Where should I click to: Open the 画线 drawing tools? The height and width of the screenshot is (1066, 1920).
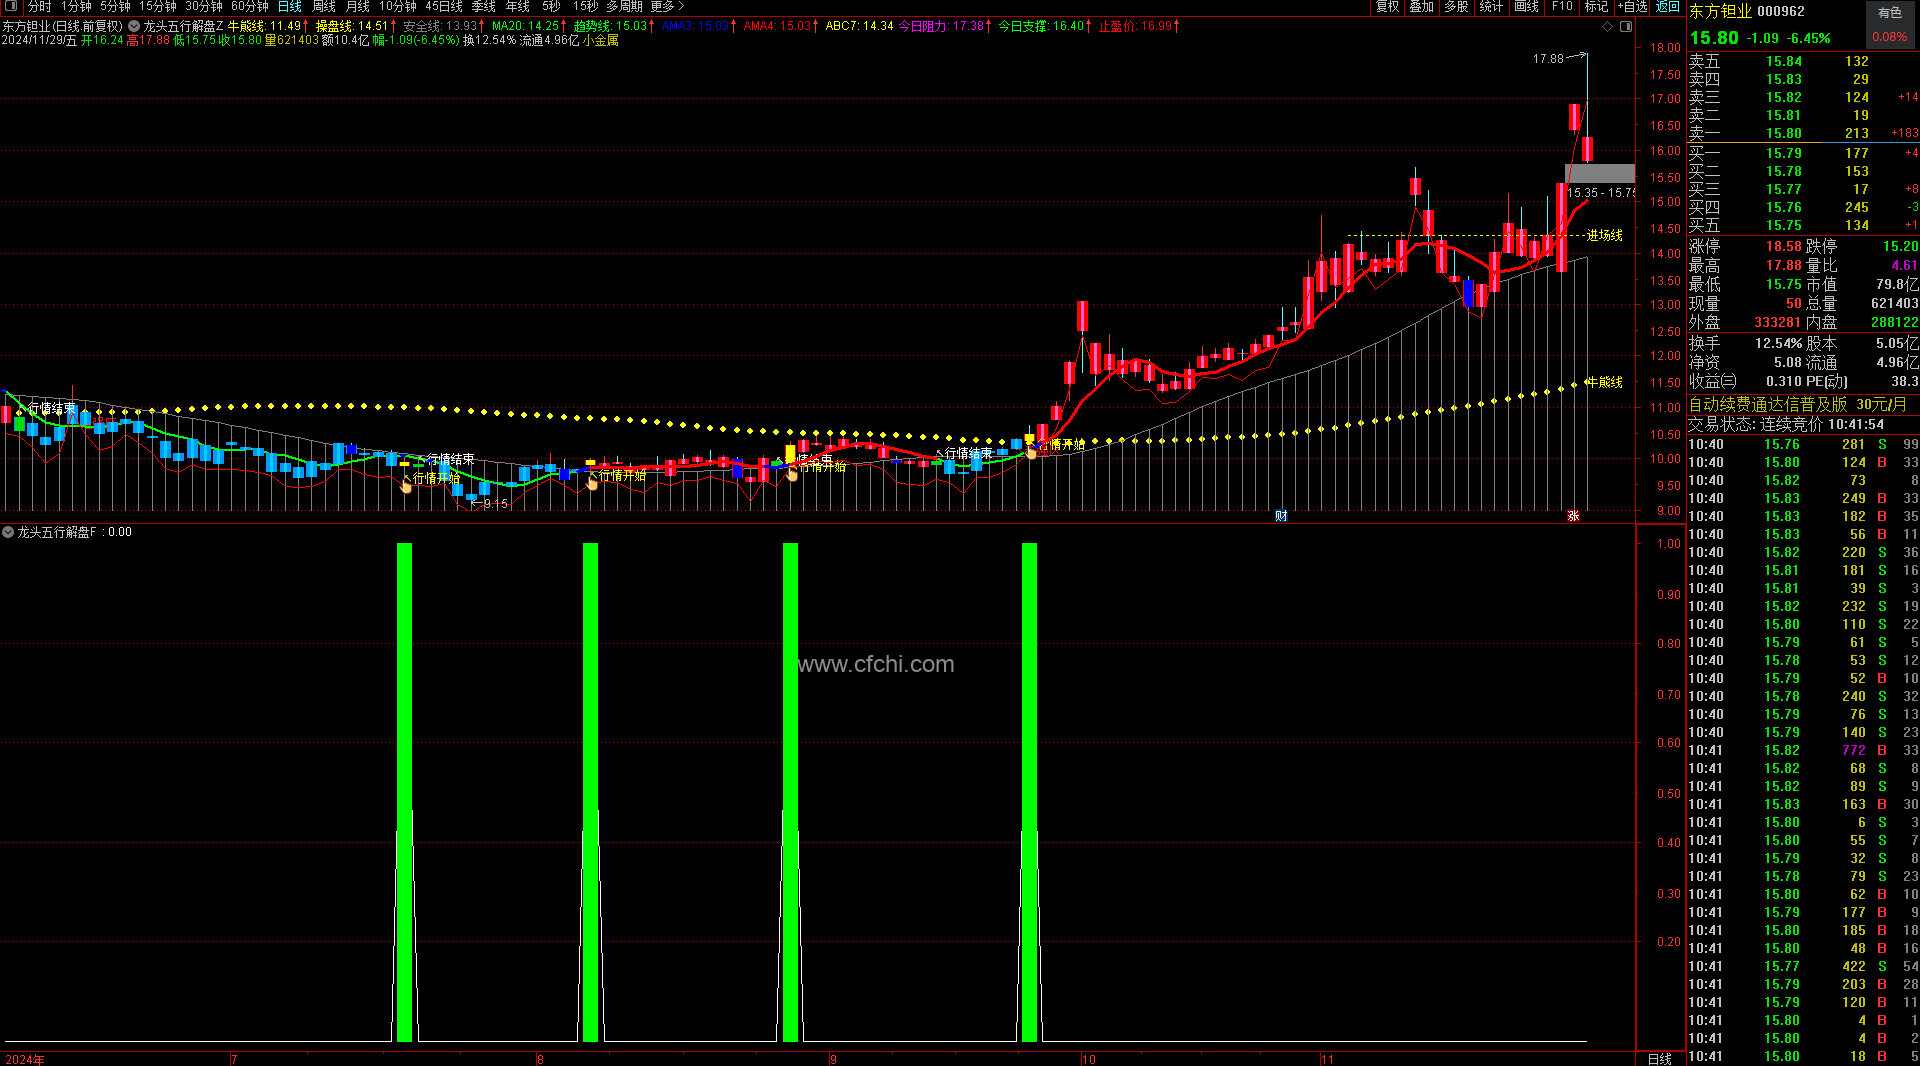[x=1527, y=7]
